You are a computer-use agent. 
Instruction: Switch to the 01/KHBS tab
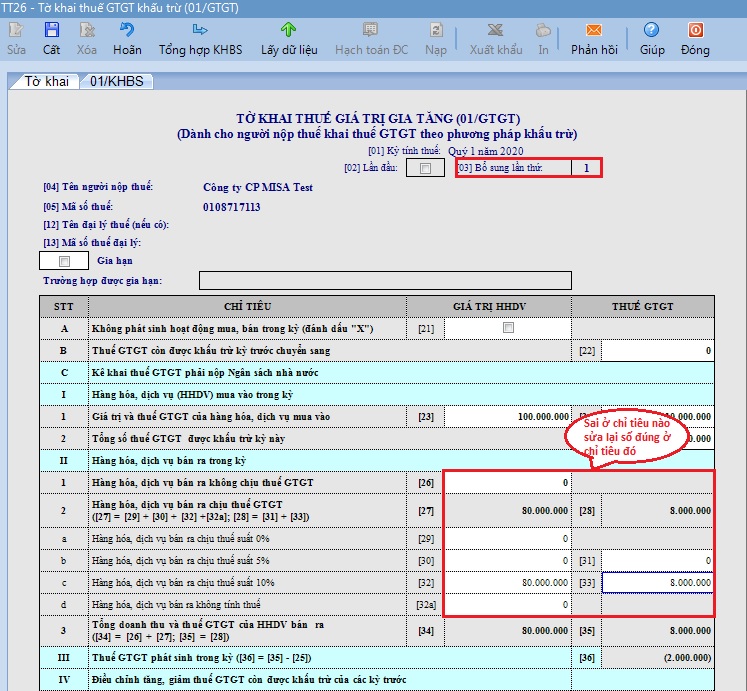click(117, 81)
